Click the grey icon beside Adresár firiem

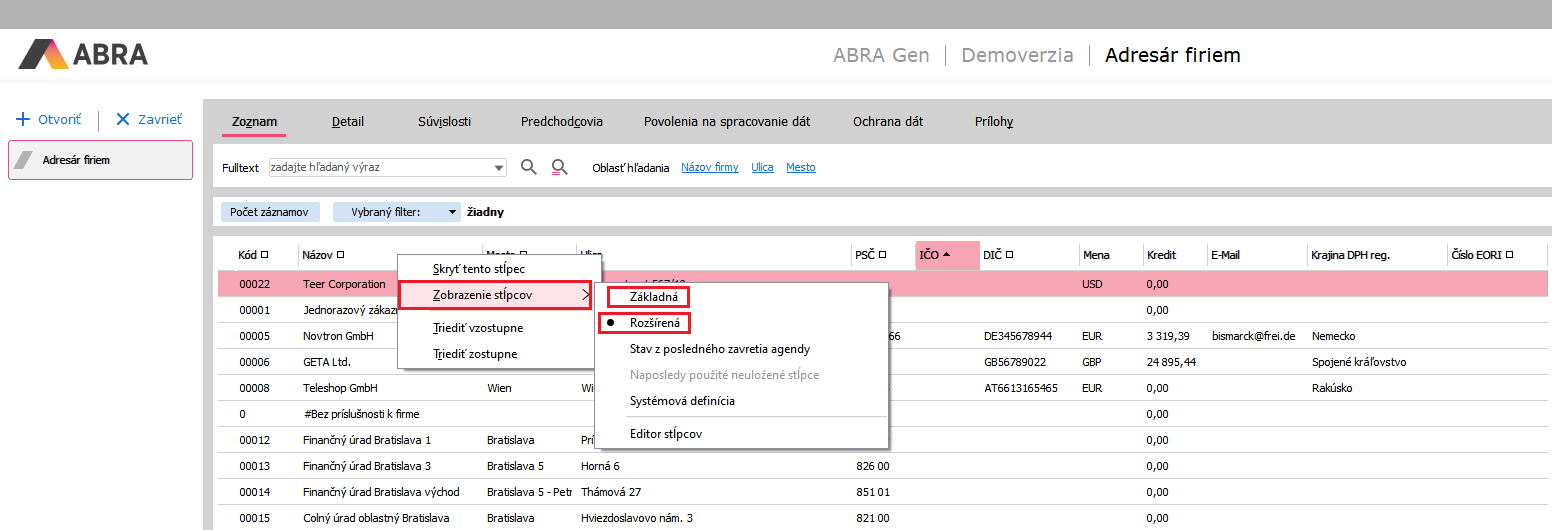(25, 160)
